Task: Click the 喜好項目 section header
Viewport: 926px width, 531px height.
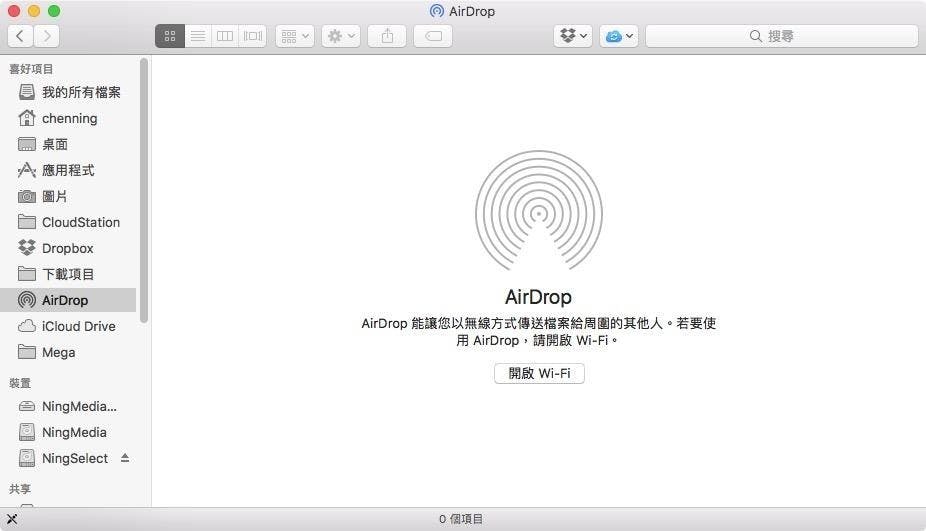Action: (x=31, y=69)
